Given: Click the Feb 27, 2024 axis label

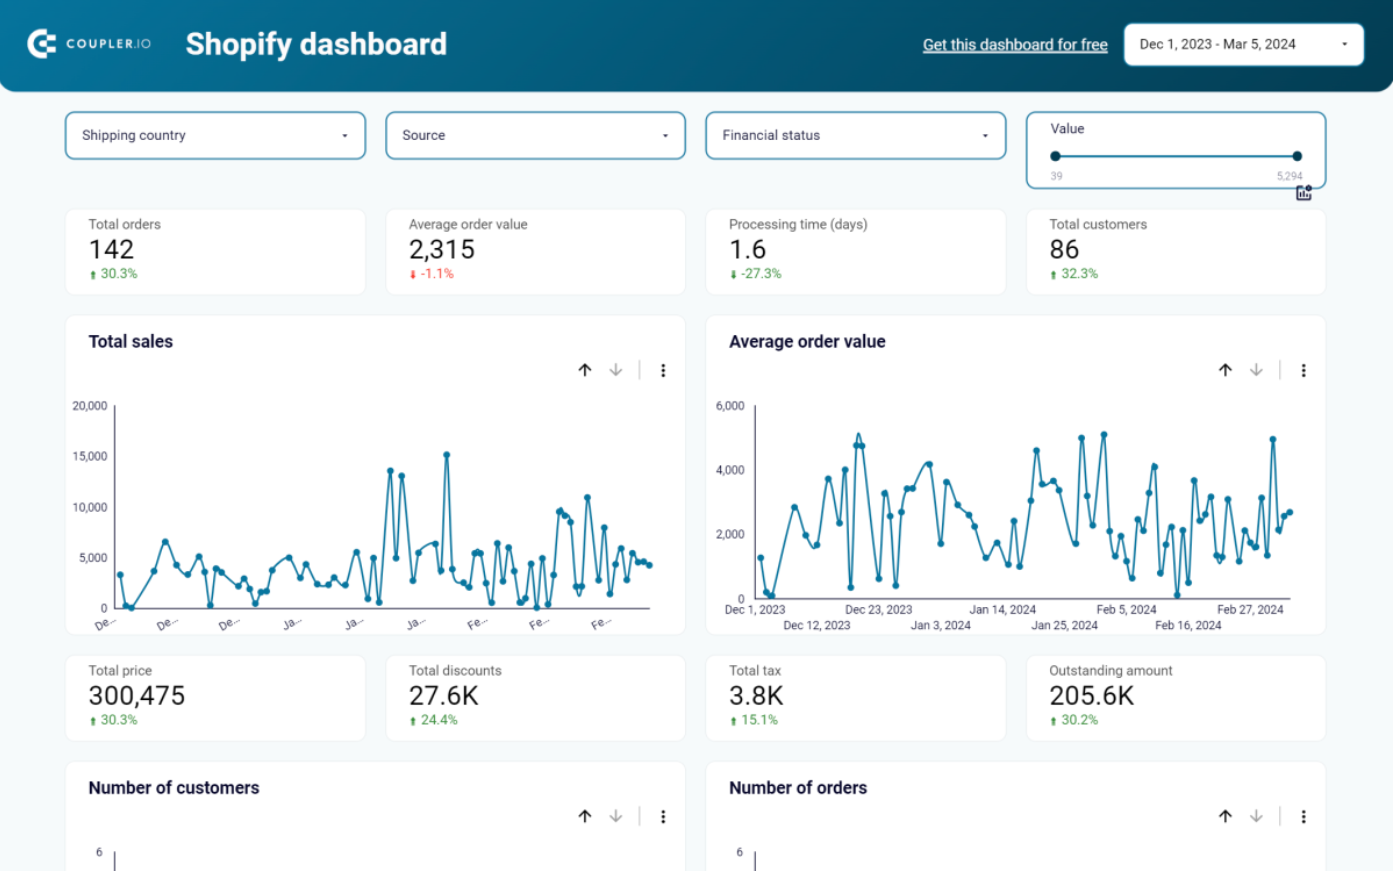Looking at the screenshot, I should (1250, 609).
